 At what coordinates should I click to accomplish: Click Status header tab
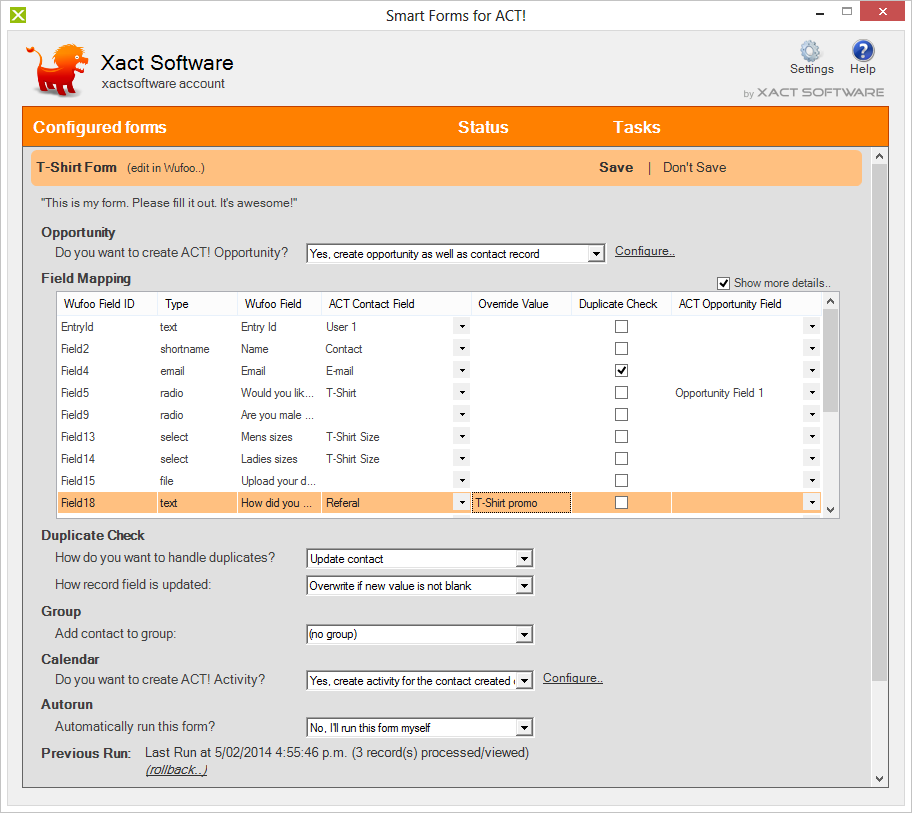point(483,127)
